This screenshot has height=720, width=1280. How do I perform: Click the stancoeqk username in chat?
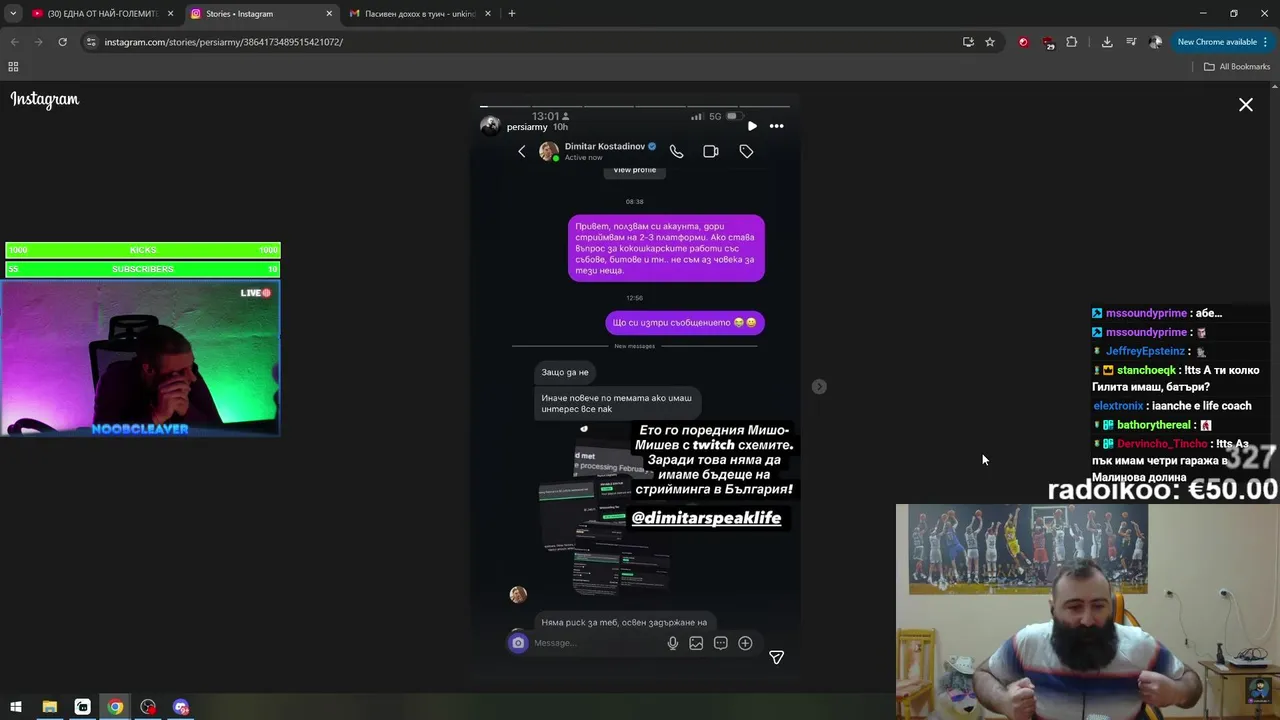pos(1146,370)
